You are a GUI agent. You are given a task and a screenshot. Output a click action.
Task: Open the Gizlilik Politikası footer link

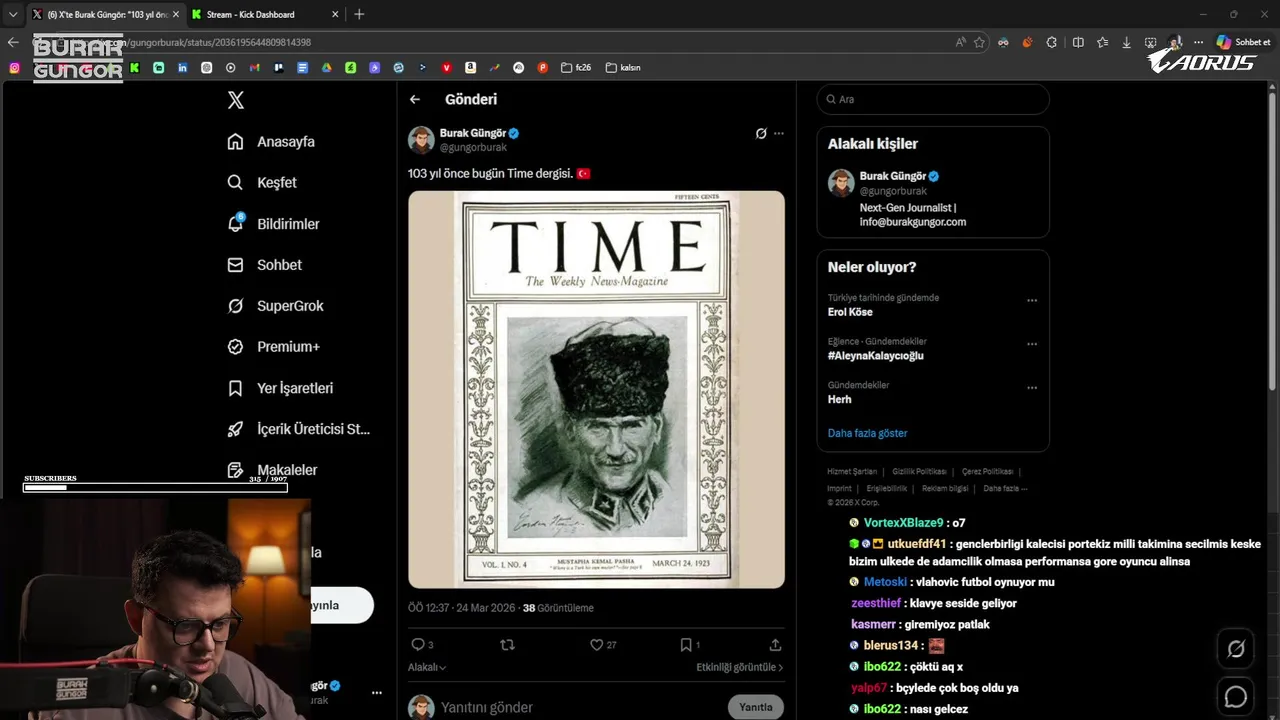[x=919, y=471]
